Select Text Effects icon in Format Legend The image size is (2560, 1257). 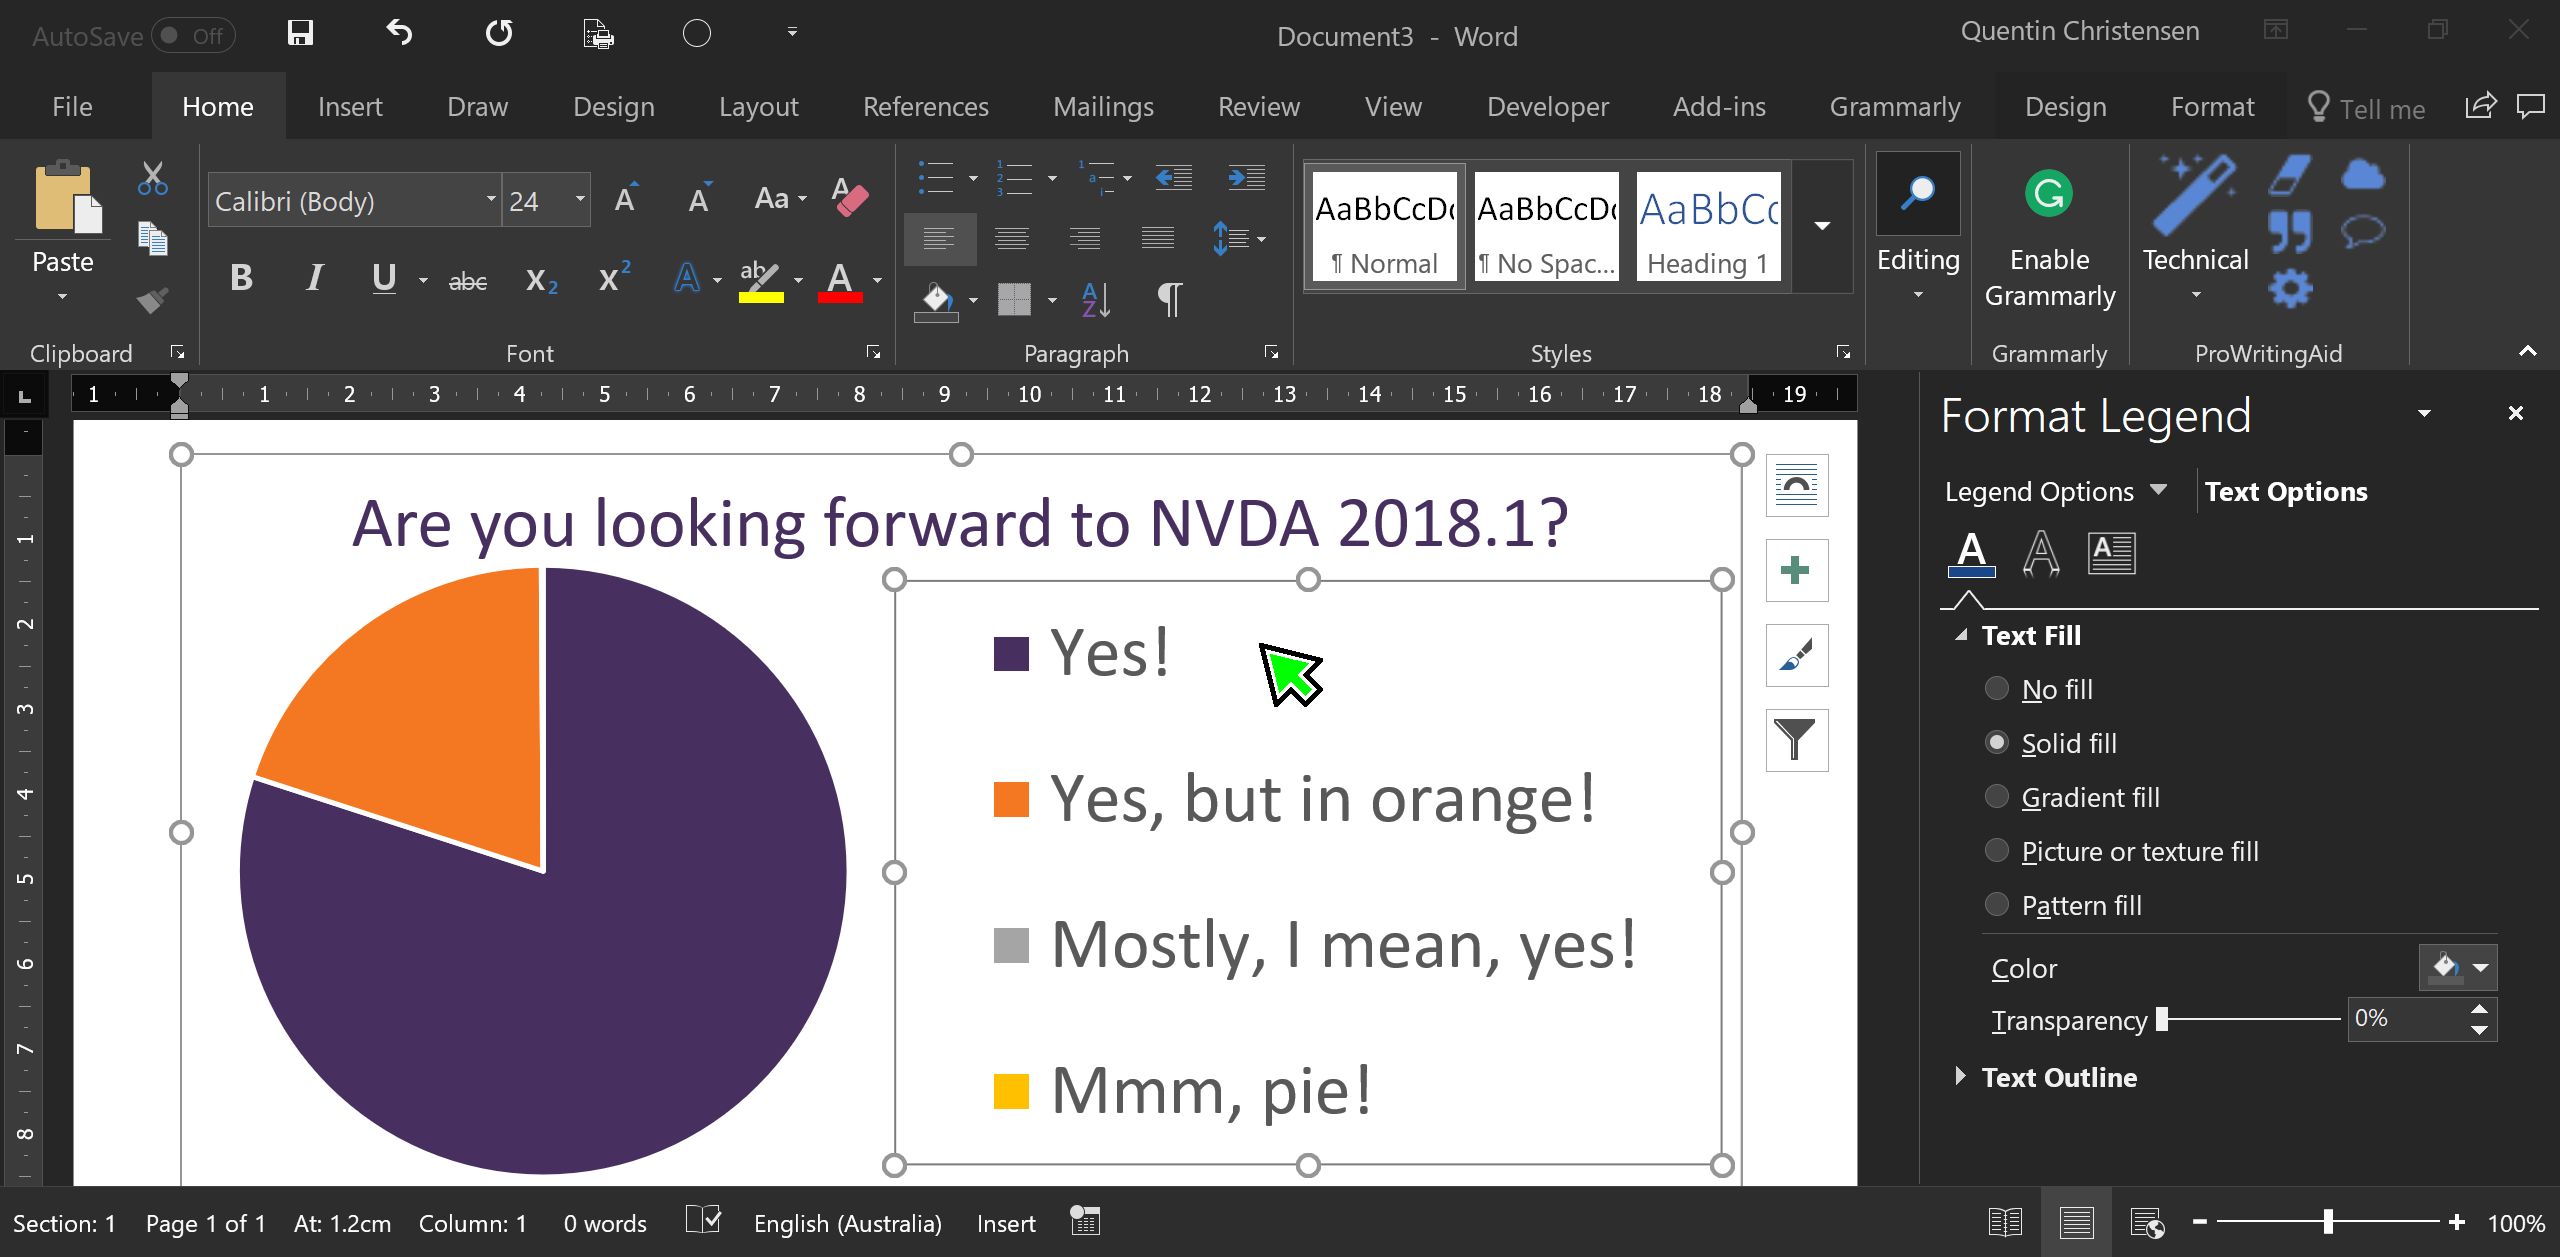pos(2041,553)
